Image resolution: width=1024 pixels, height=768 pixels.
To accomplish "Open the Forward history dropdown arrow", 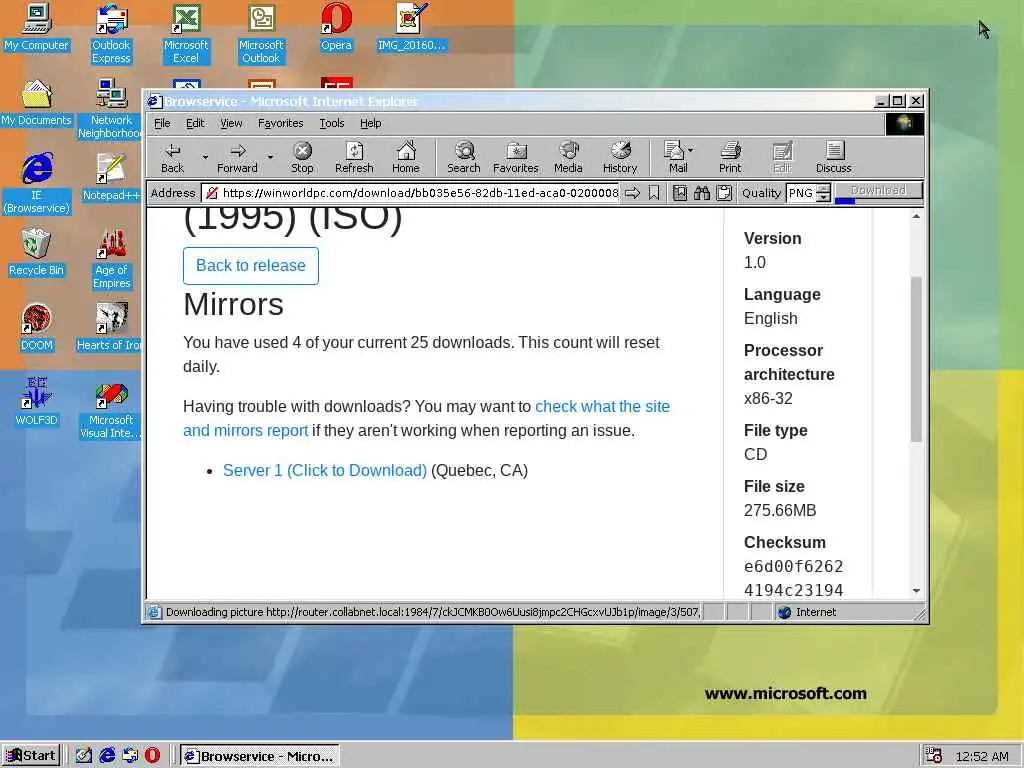I will coord(270,157).
